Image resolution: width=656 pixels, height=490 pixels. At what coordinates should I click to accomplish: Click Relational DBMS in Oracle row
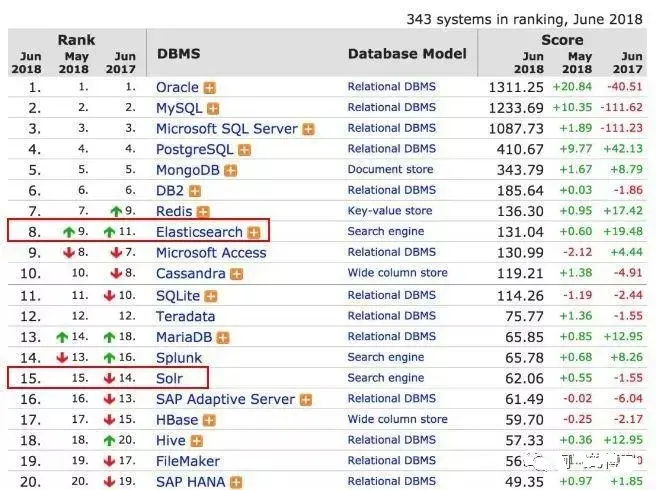point(392,87)
